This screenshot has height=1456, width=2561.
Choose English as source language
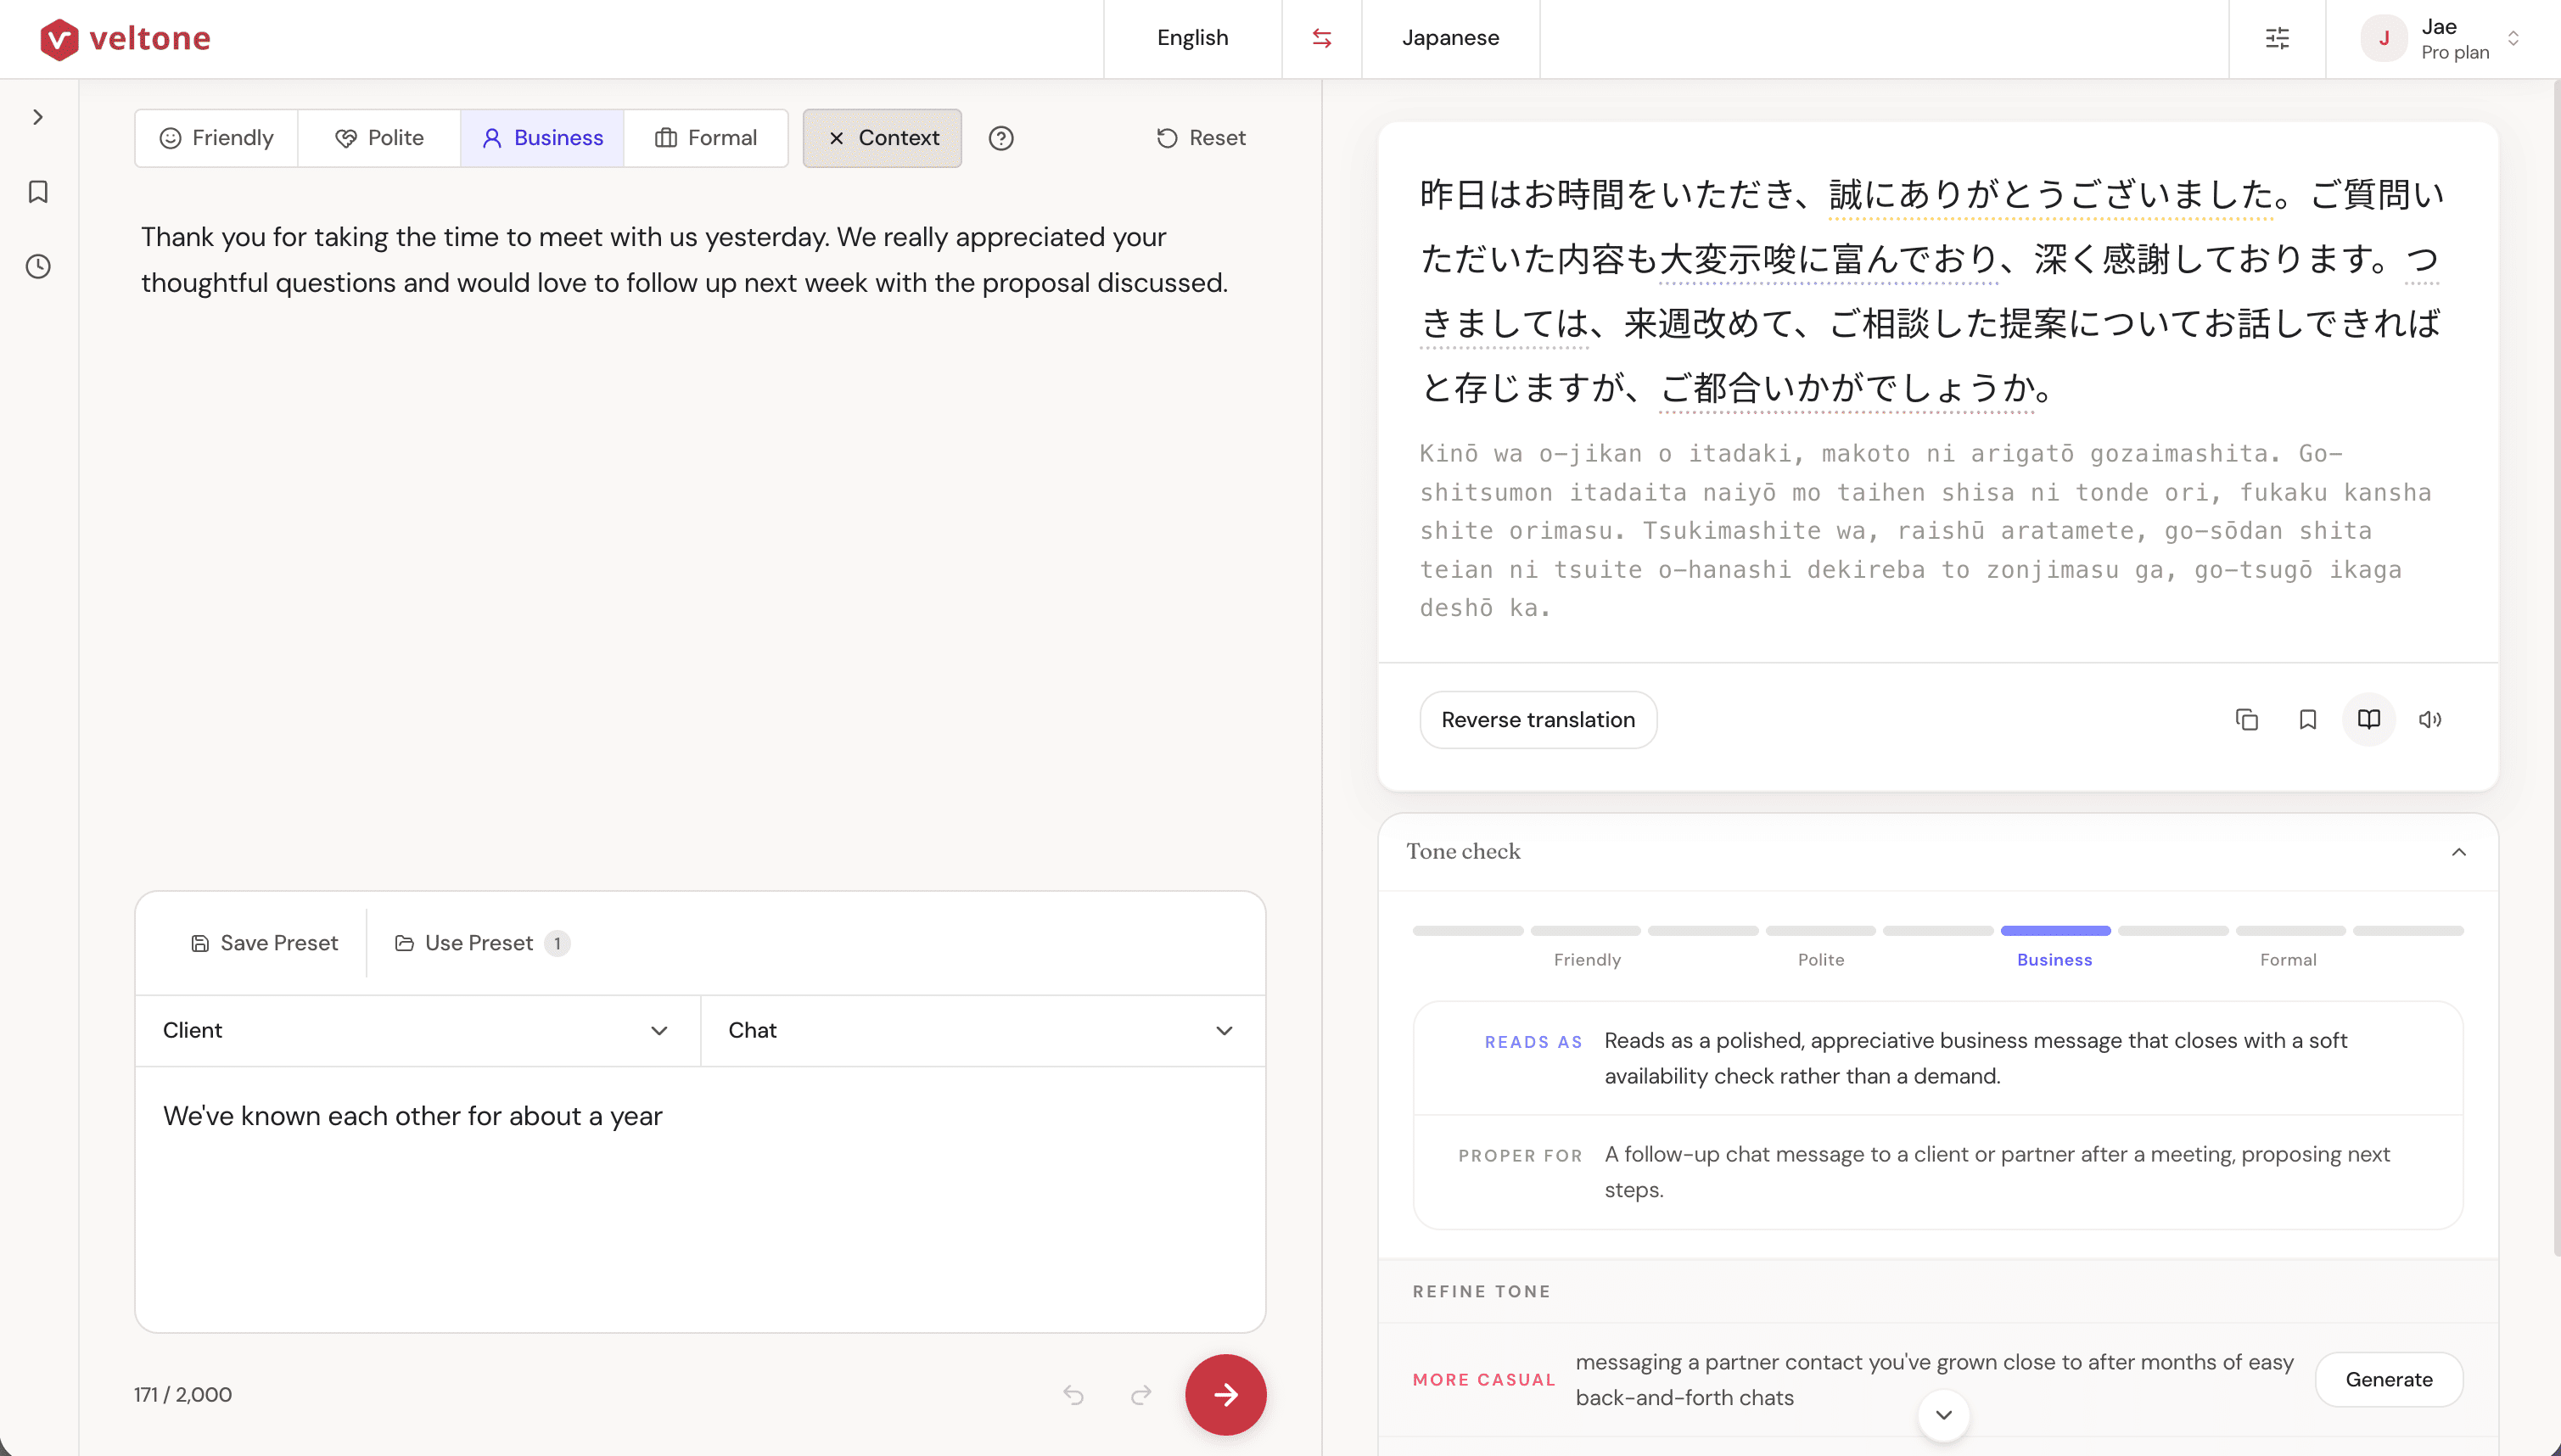tap(1192, 38)
